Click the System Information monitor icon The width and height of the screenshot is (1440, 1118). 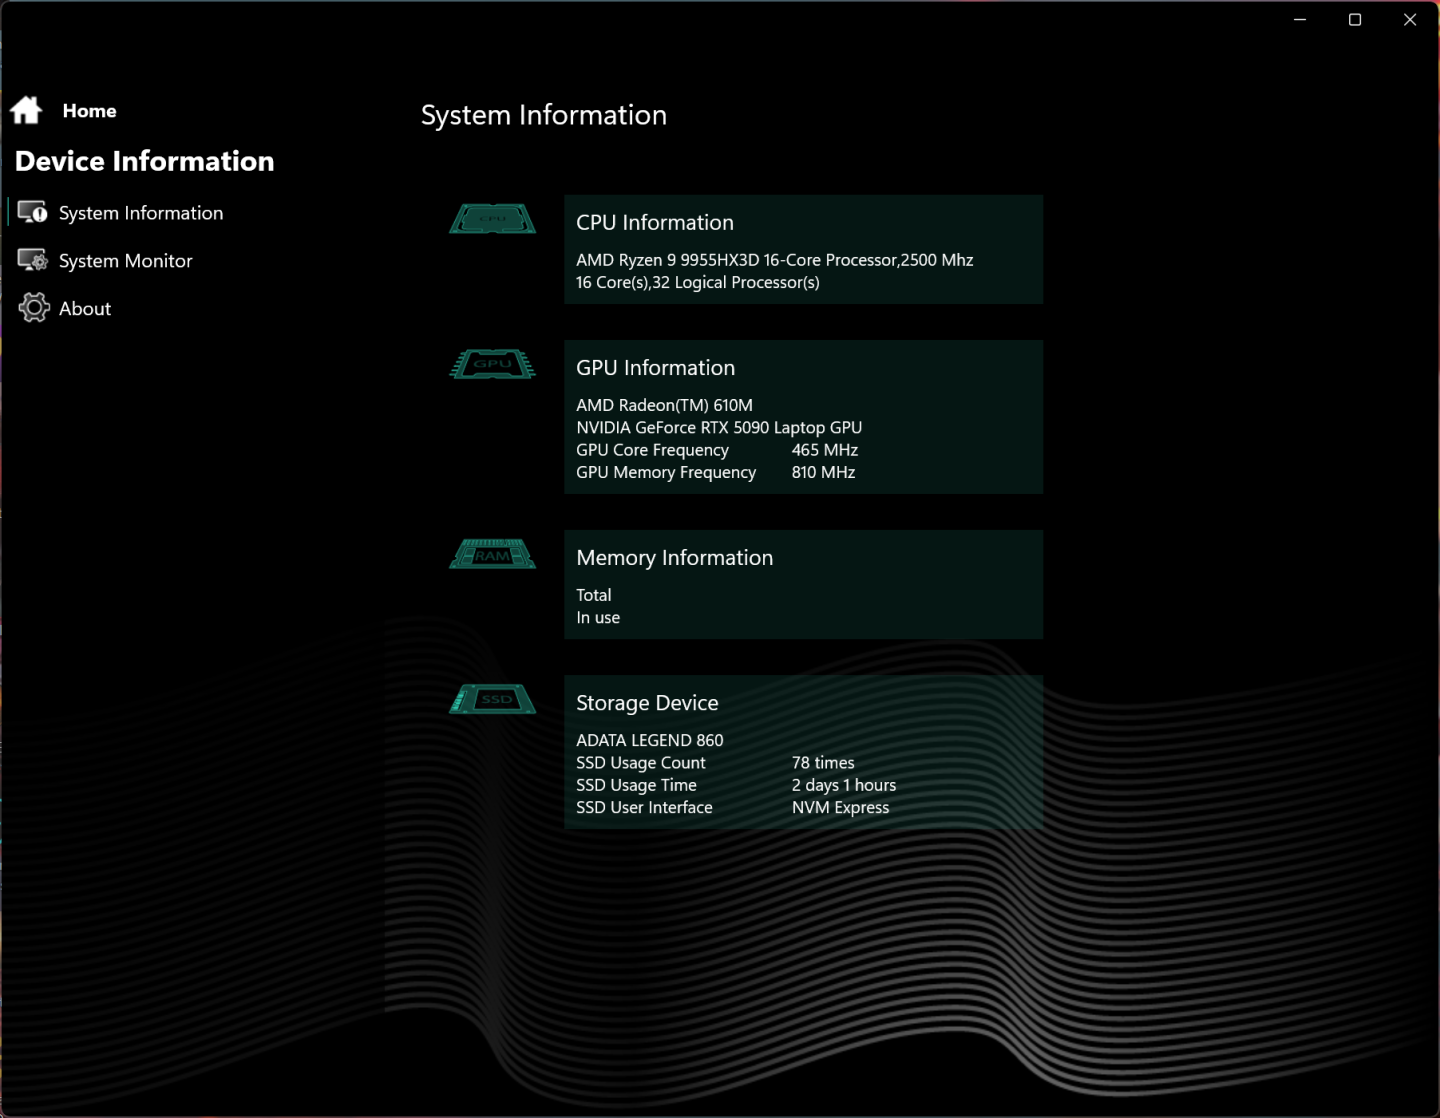(x=32, y=212)
